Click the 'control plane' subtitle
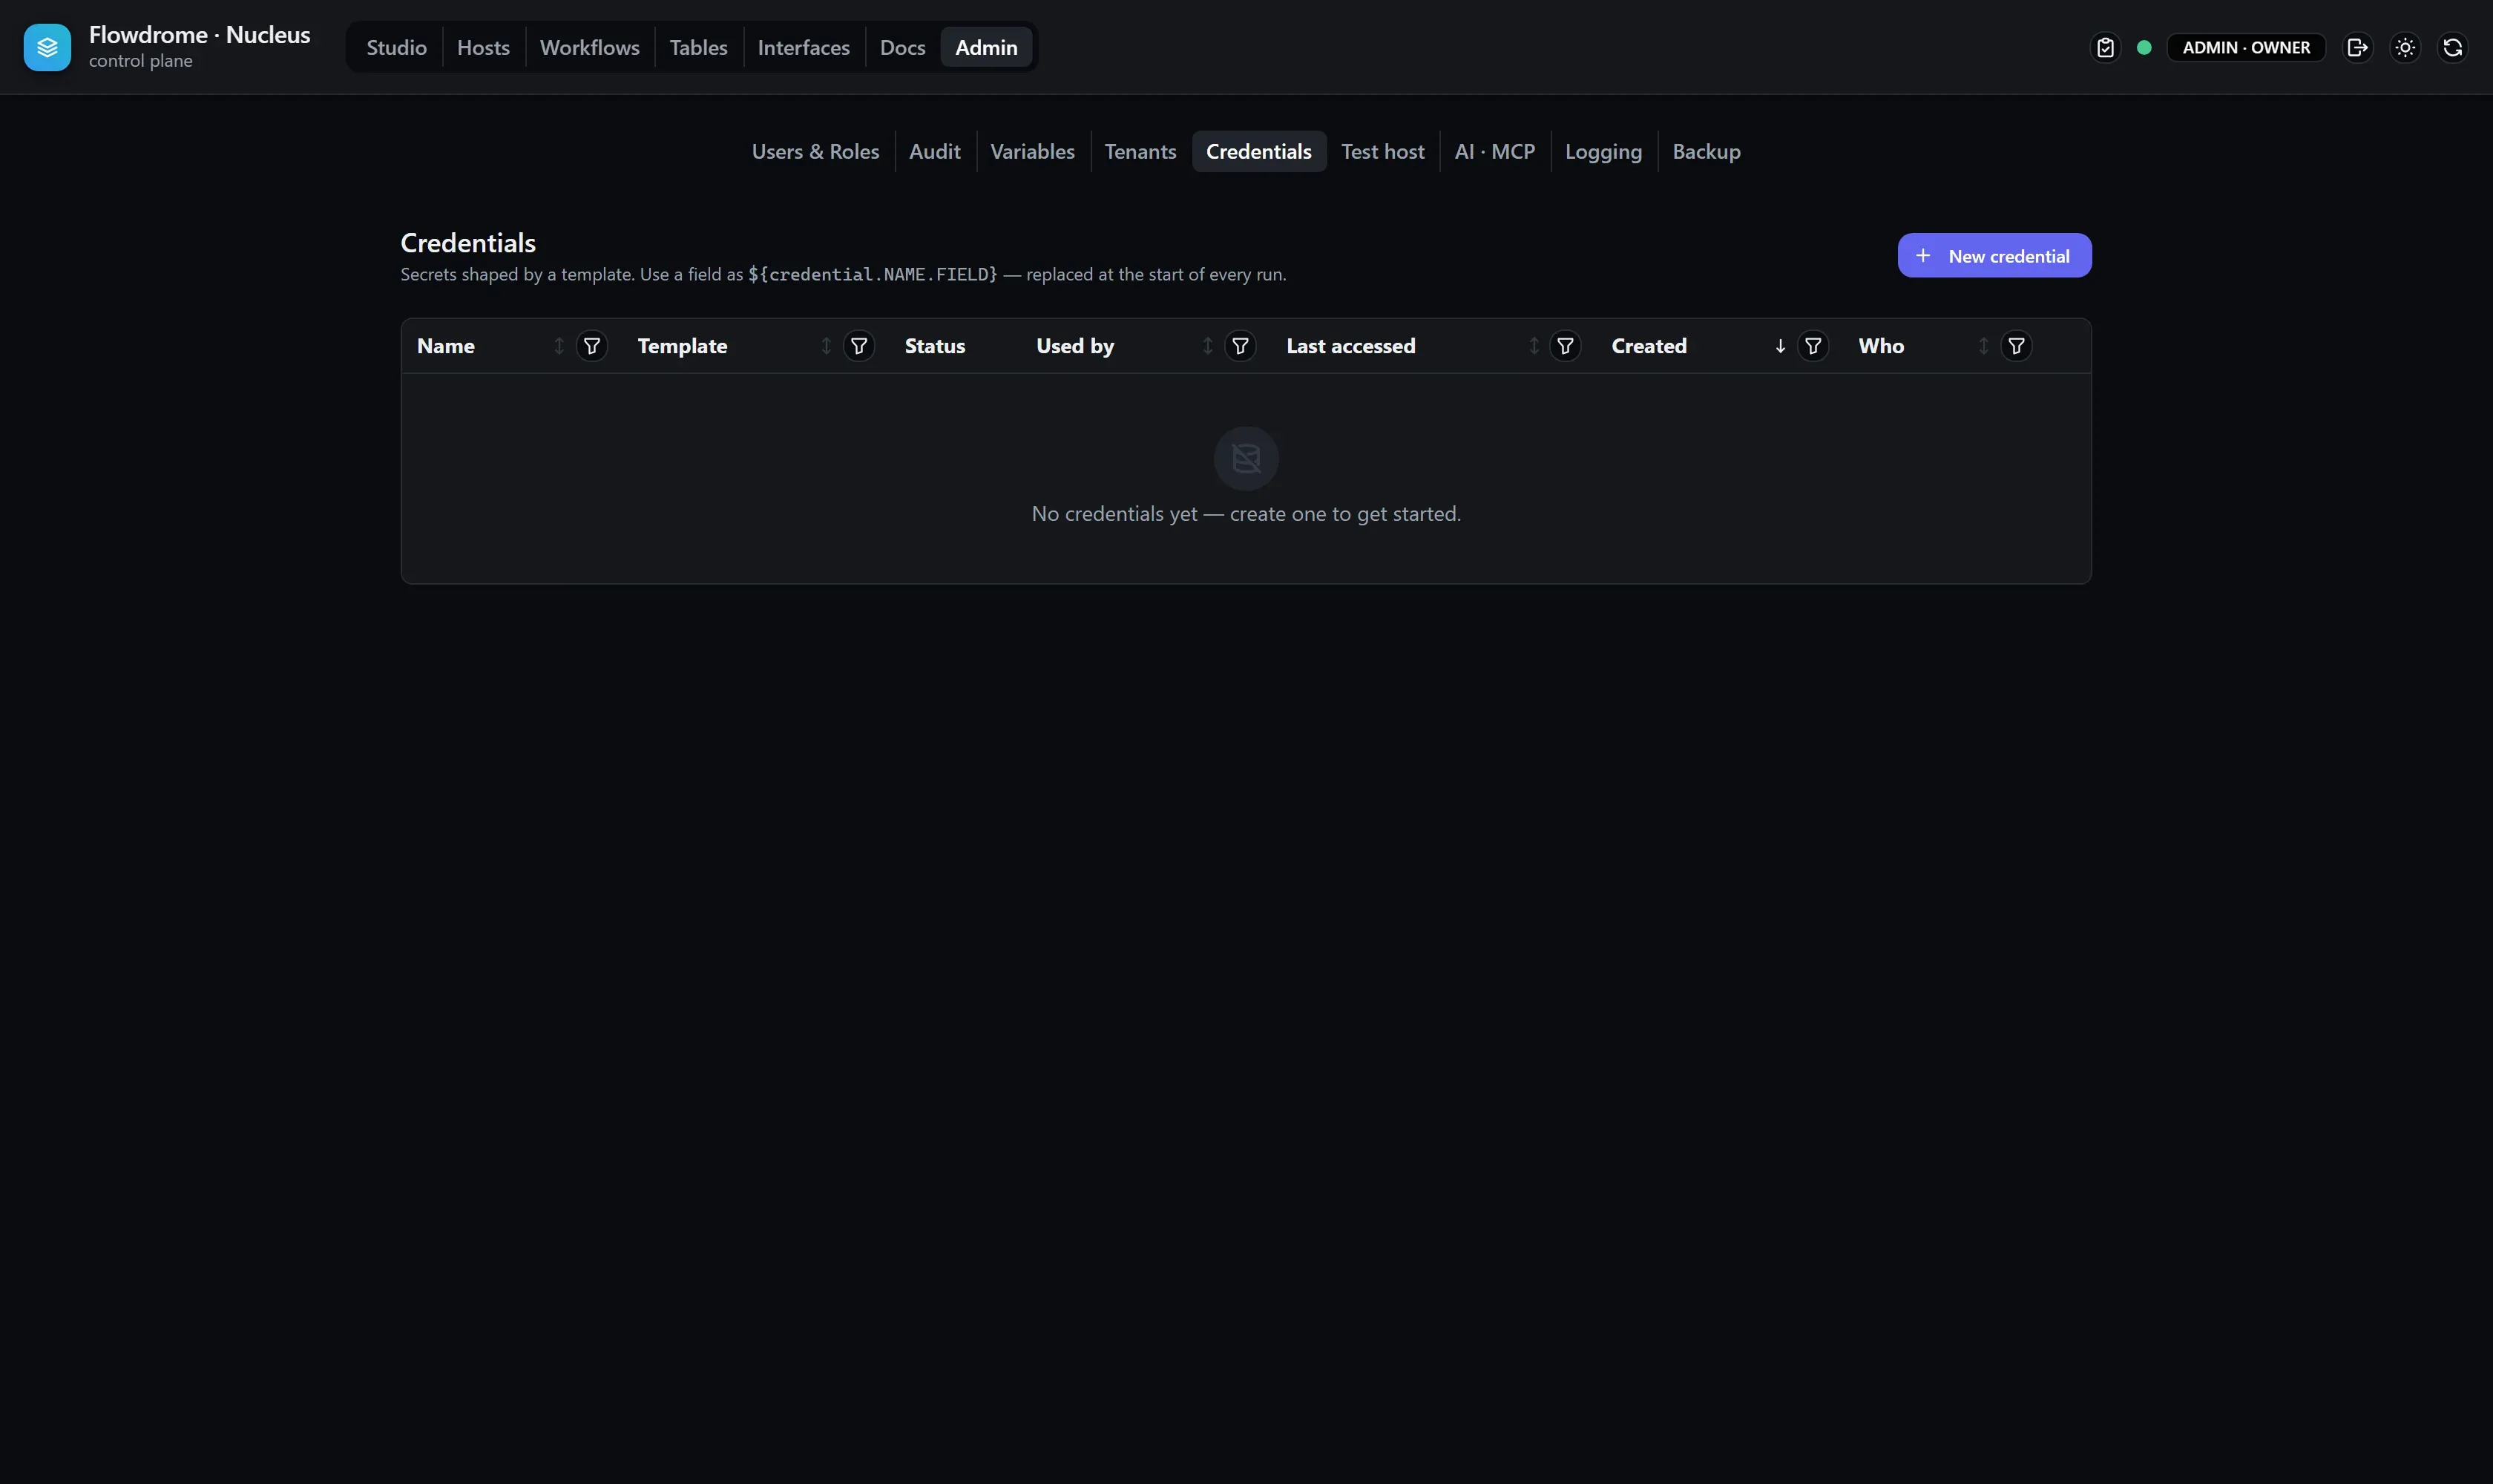 (140, 61)
